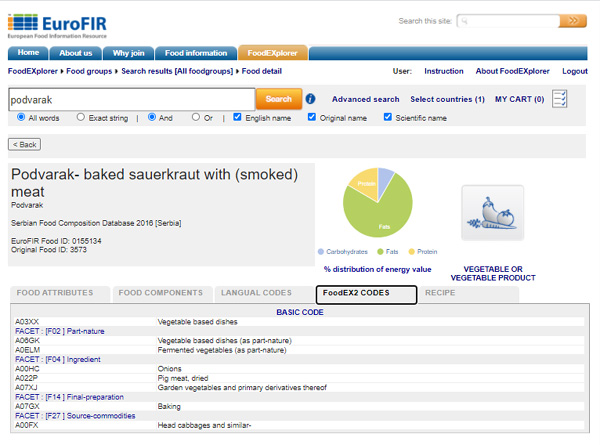Click the food search field containing podvarak
The height and width of the screenshot is (445, 600).
click(x=132, y=99)
